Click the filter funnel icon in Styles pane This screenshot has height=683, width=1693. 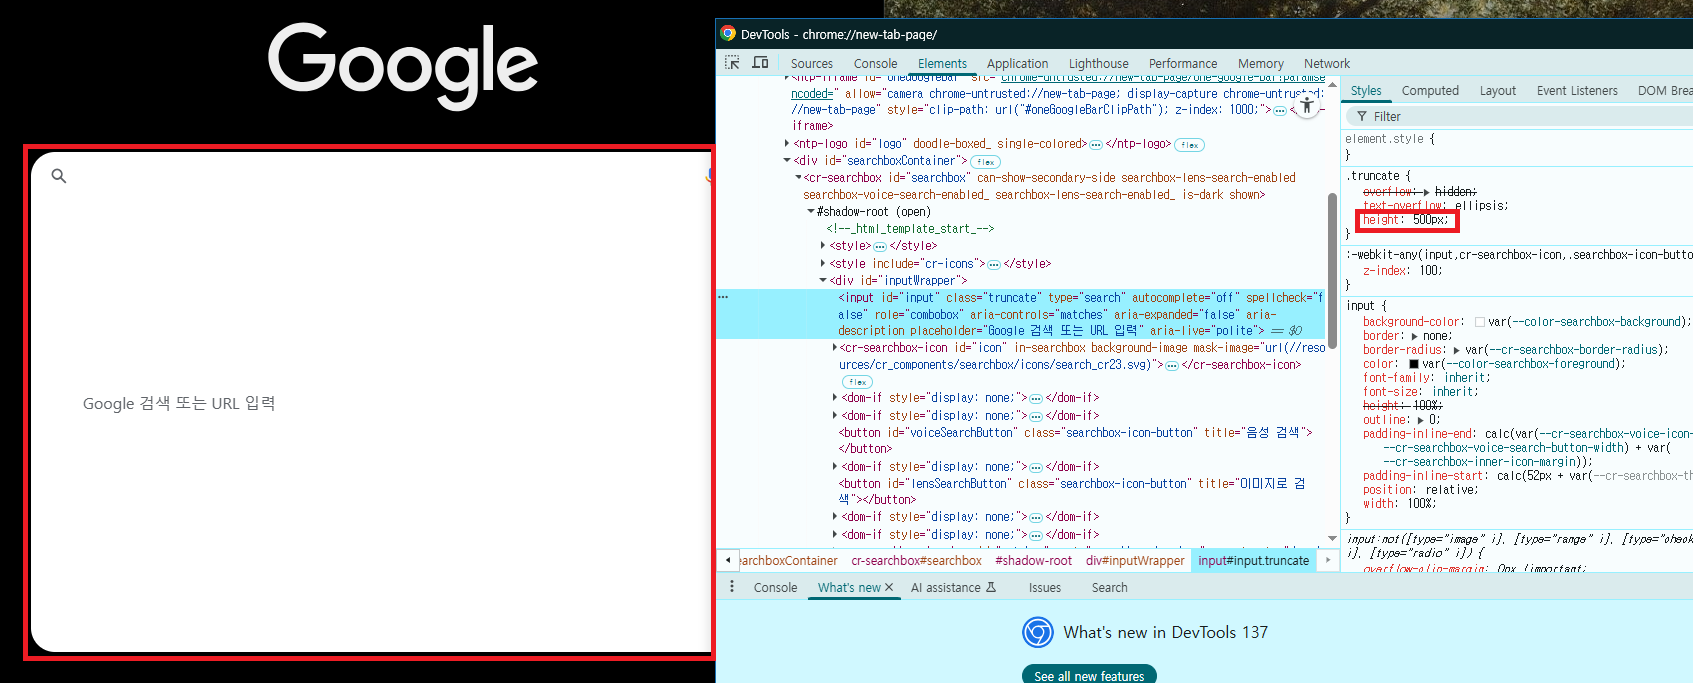[x=1361, y=117]
